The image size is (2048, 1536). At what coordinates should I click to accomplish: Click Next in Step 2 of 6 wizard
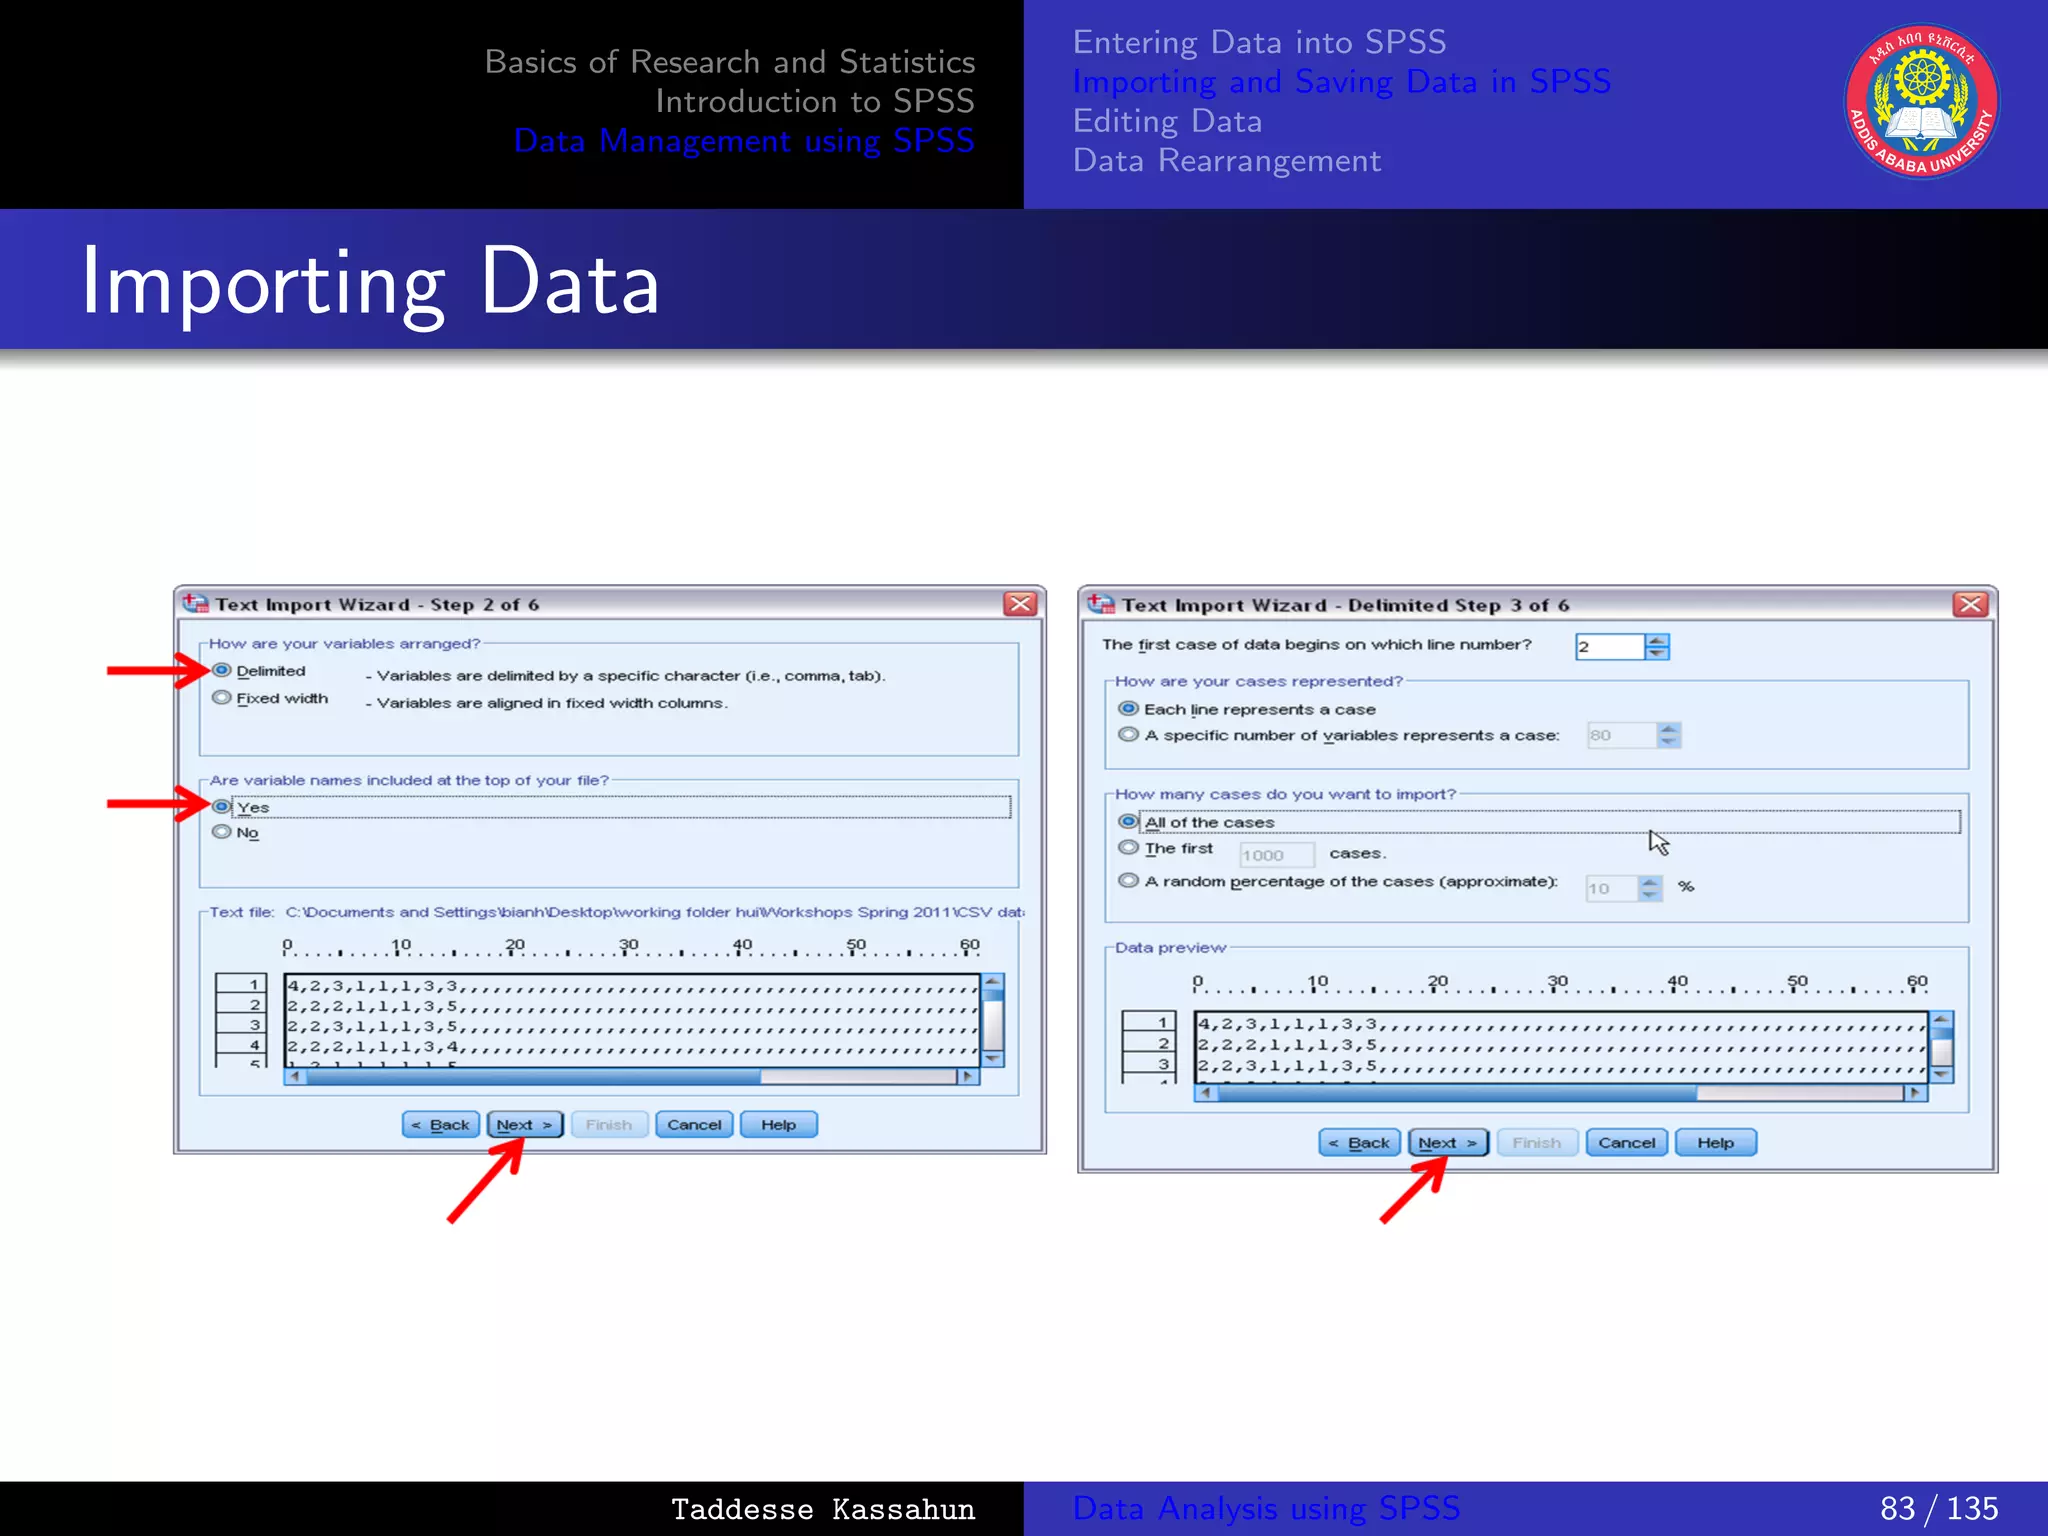[x=525, y=1125]
